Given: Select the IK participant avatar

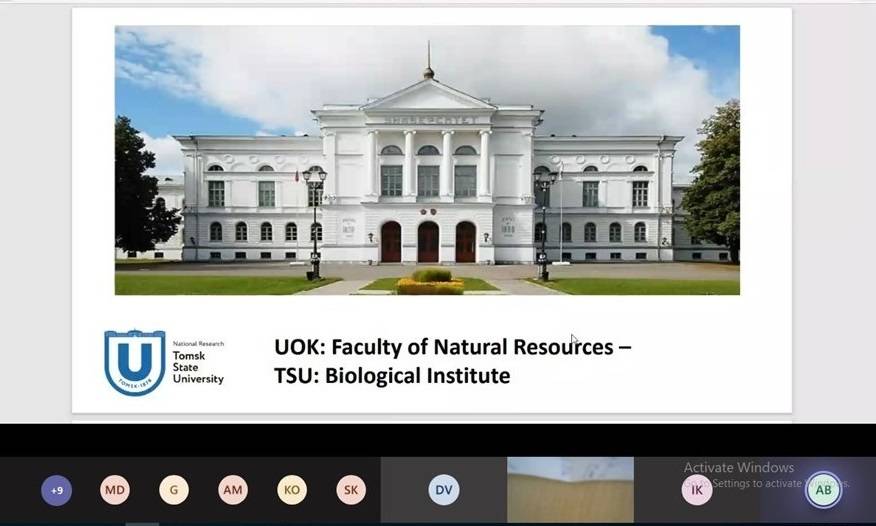Looking at the screenshot, I should 697,490.
